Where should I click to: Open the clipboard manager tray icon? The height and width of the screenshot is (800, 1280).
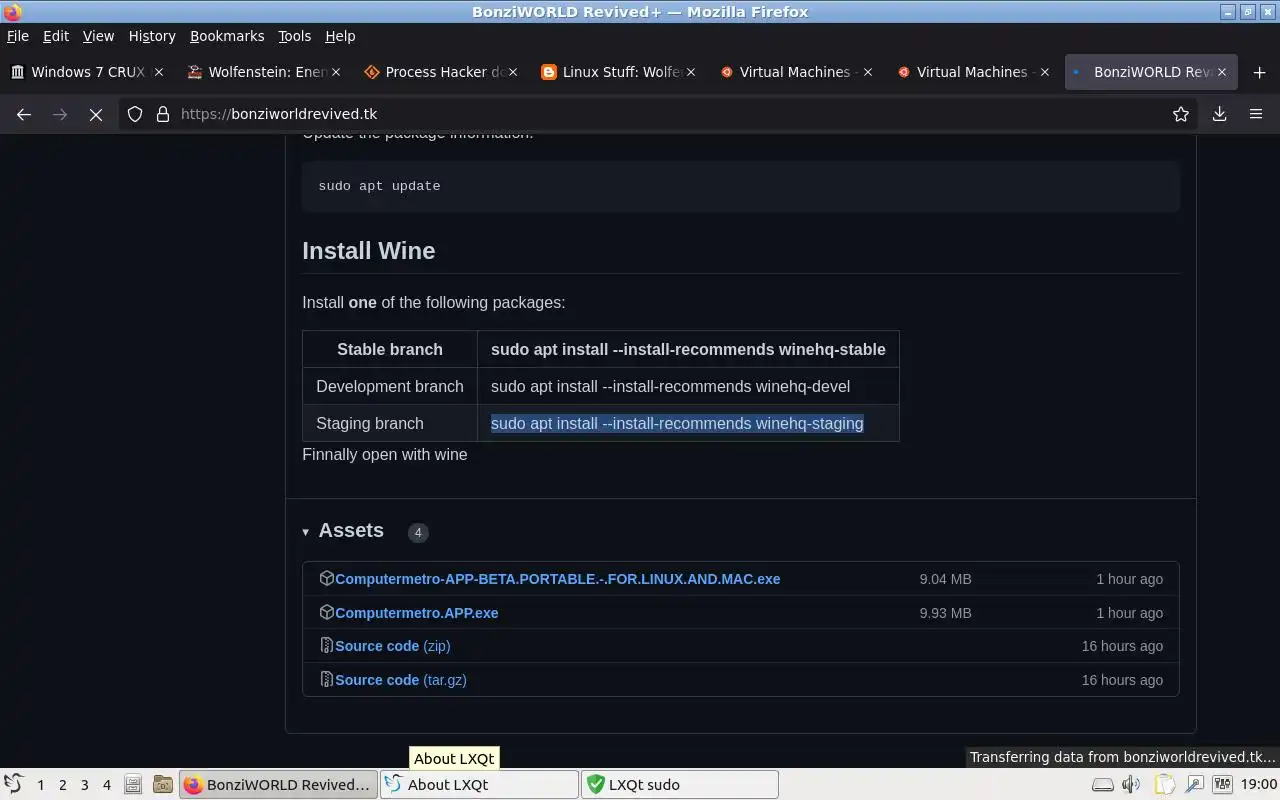tap(1164, 785)
